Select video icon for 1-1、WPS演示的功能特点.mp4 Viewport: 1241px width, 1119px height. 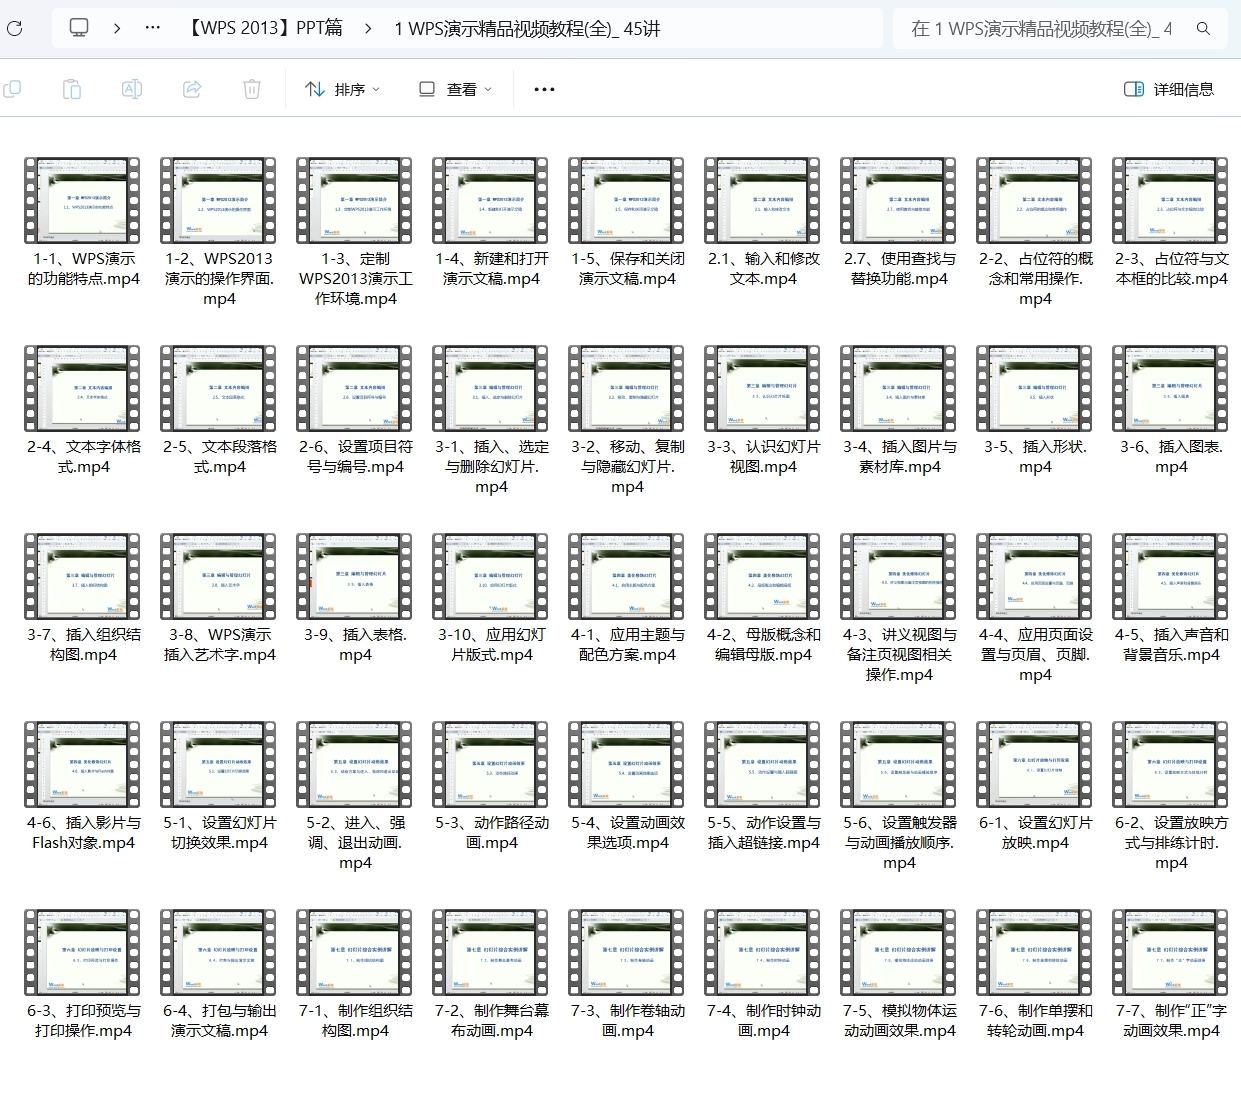pos(83,201)
